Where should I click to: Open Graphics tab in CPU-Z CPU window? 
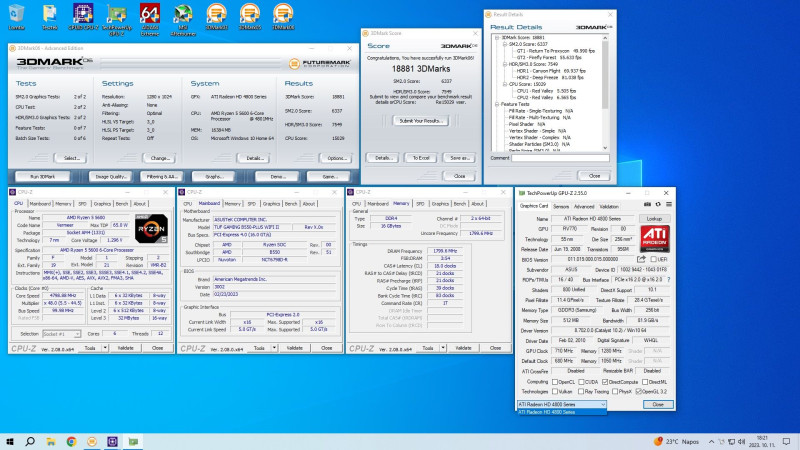tap(102, 204)
